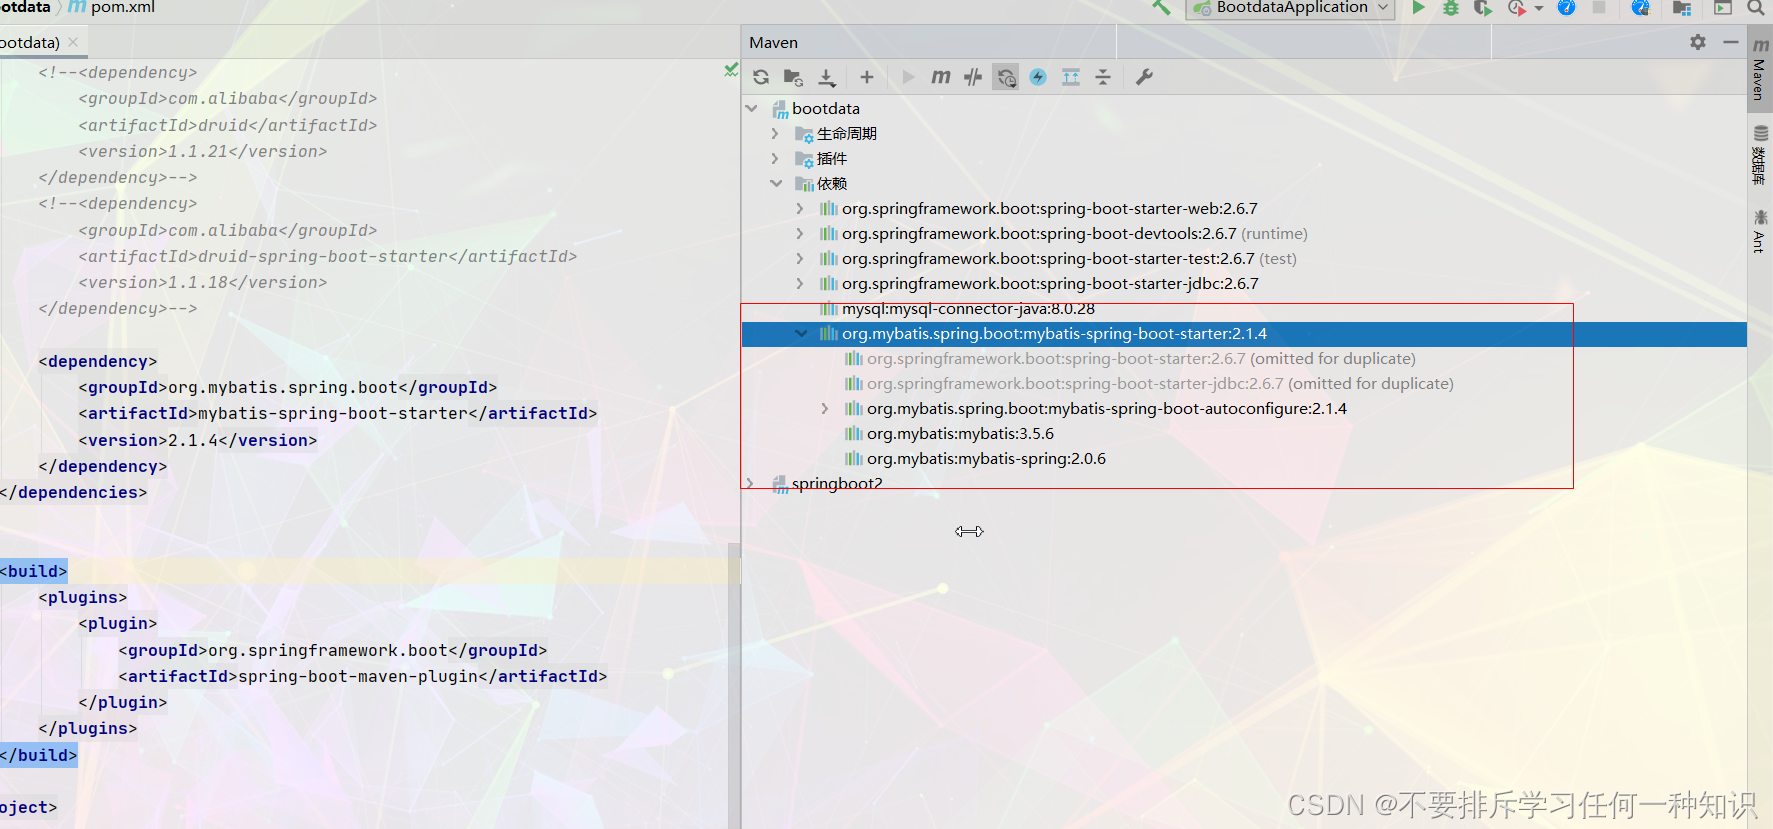Expand mybatis-spring-boot-autoconfigure:2.1.4 node

pyautogui.click(x=824, y=408)
